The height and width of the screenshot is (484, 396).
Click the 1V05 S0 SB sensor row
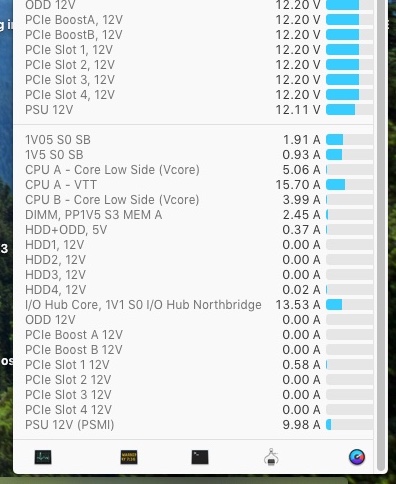[199, 140]
